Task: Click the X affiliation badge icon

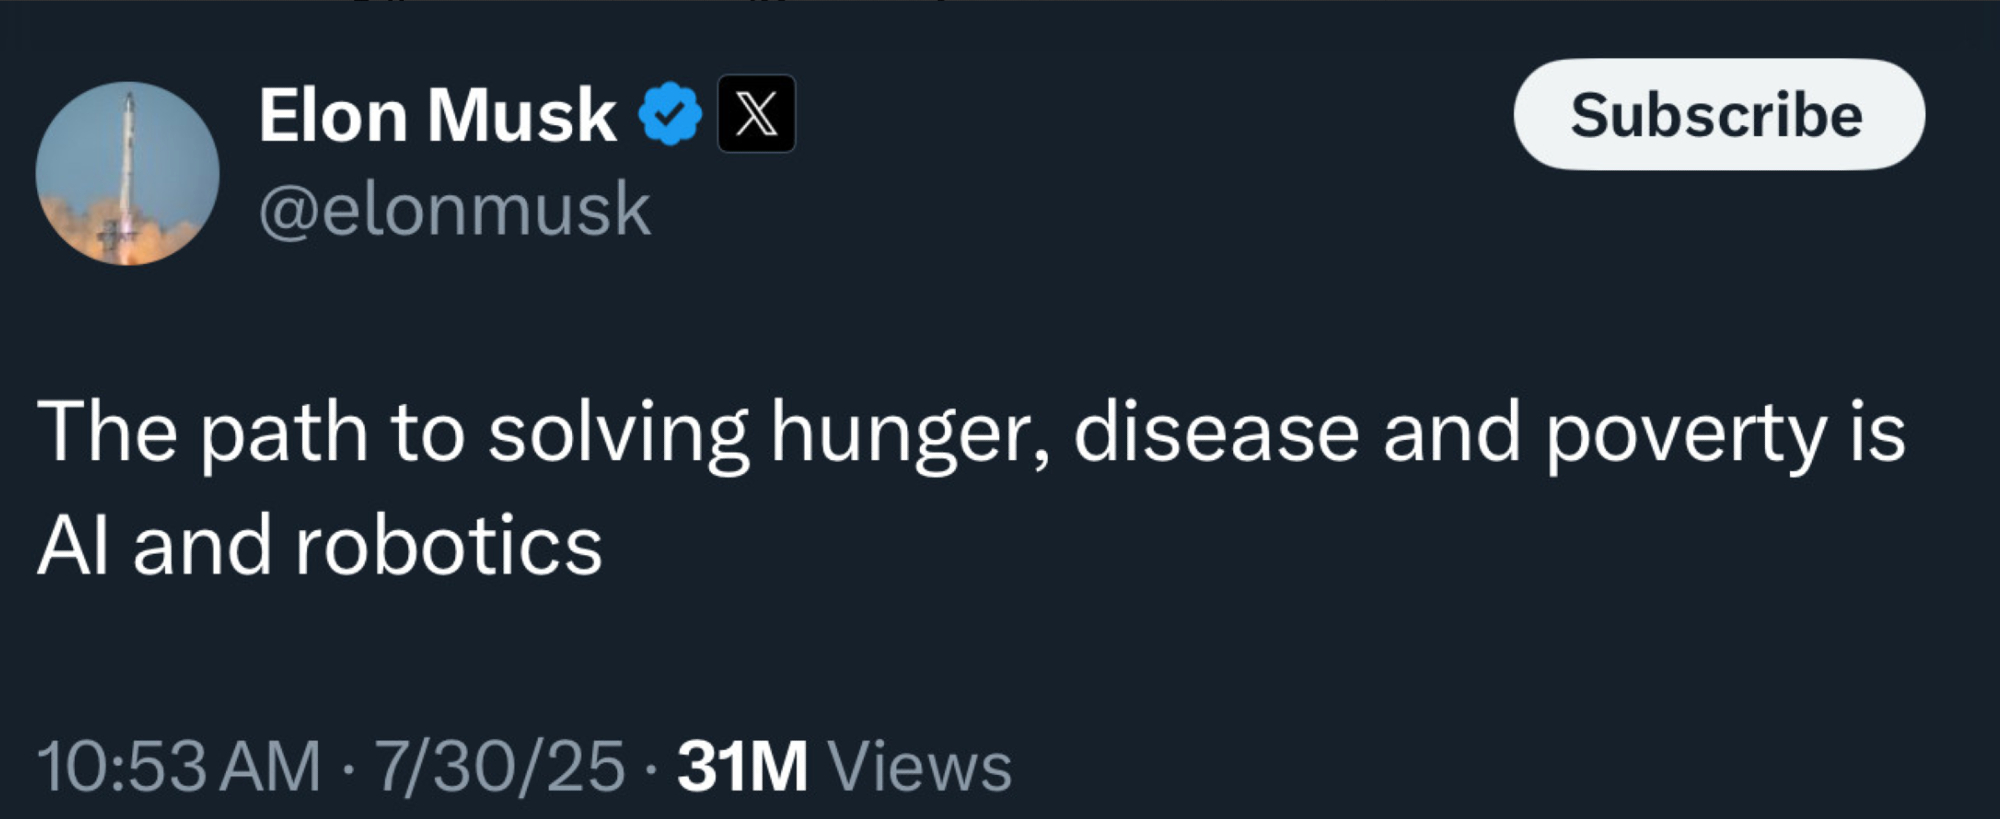Action: click(x=756, y=114)
